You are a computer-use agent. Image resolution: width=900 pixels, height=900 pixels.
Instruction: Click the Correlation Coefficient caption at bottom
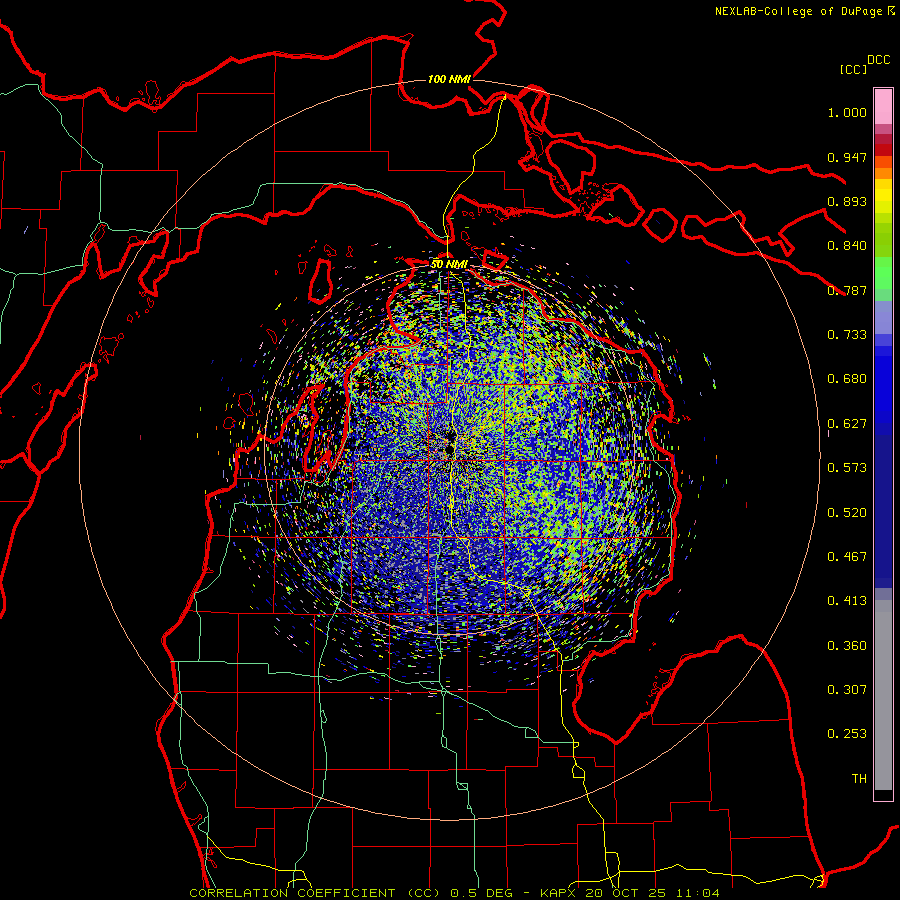click(455, 893)
